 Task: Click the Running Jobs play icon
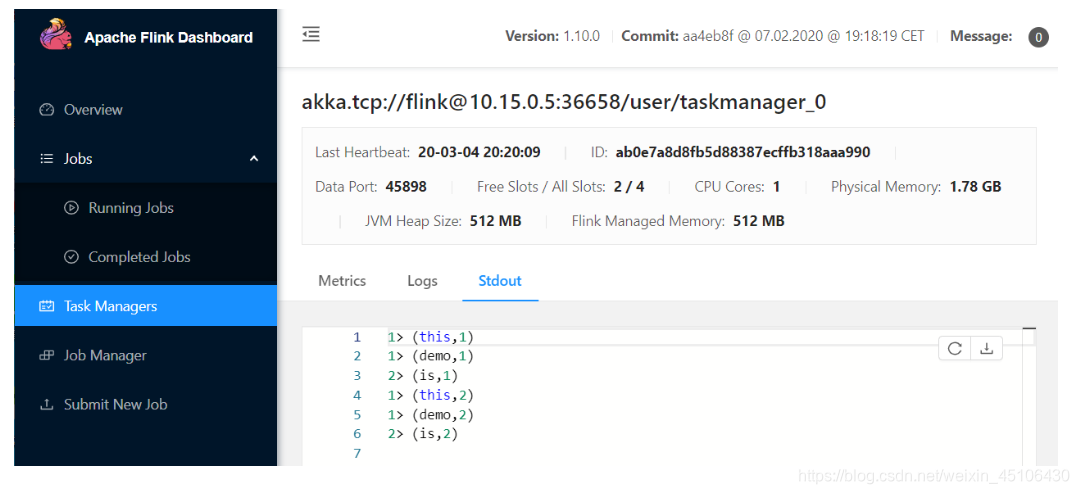[x=71, y=208]
